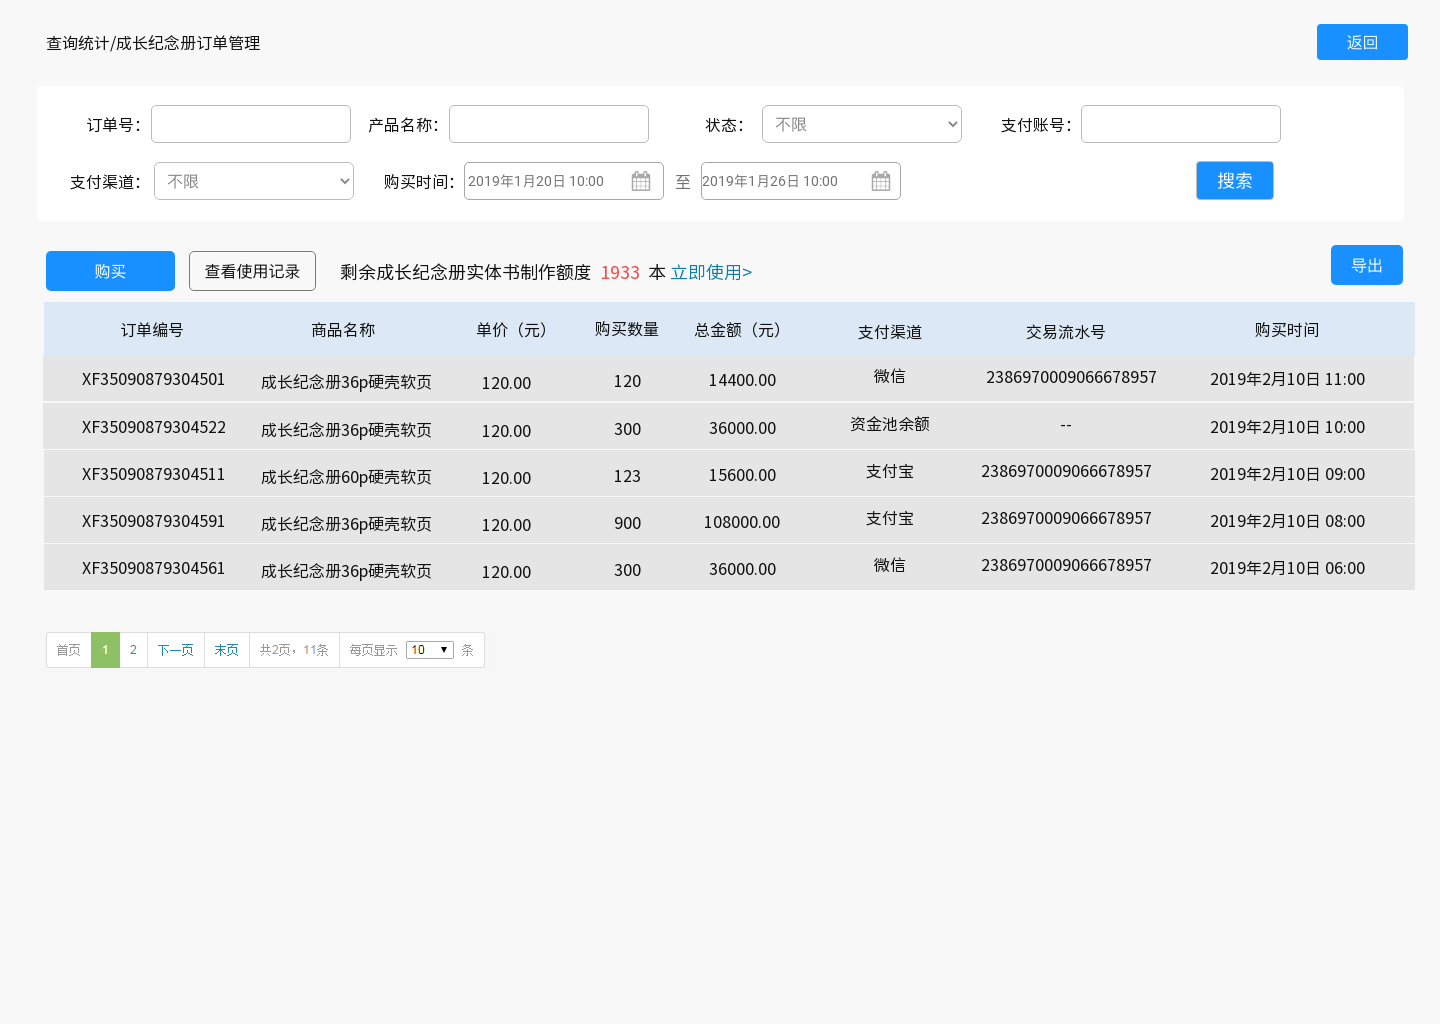Focus the 产品名称 input field
This screenshot has width=1440, height=1024.
click(549, 124)
